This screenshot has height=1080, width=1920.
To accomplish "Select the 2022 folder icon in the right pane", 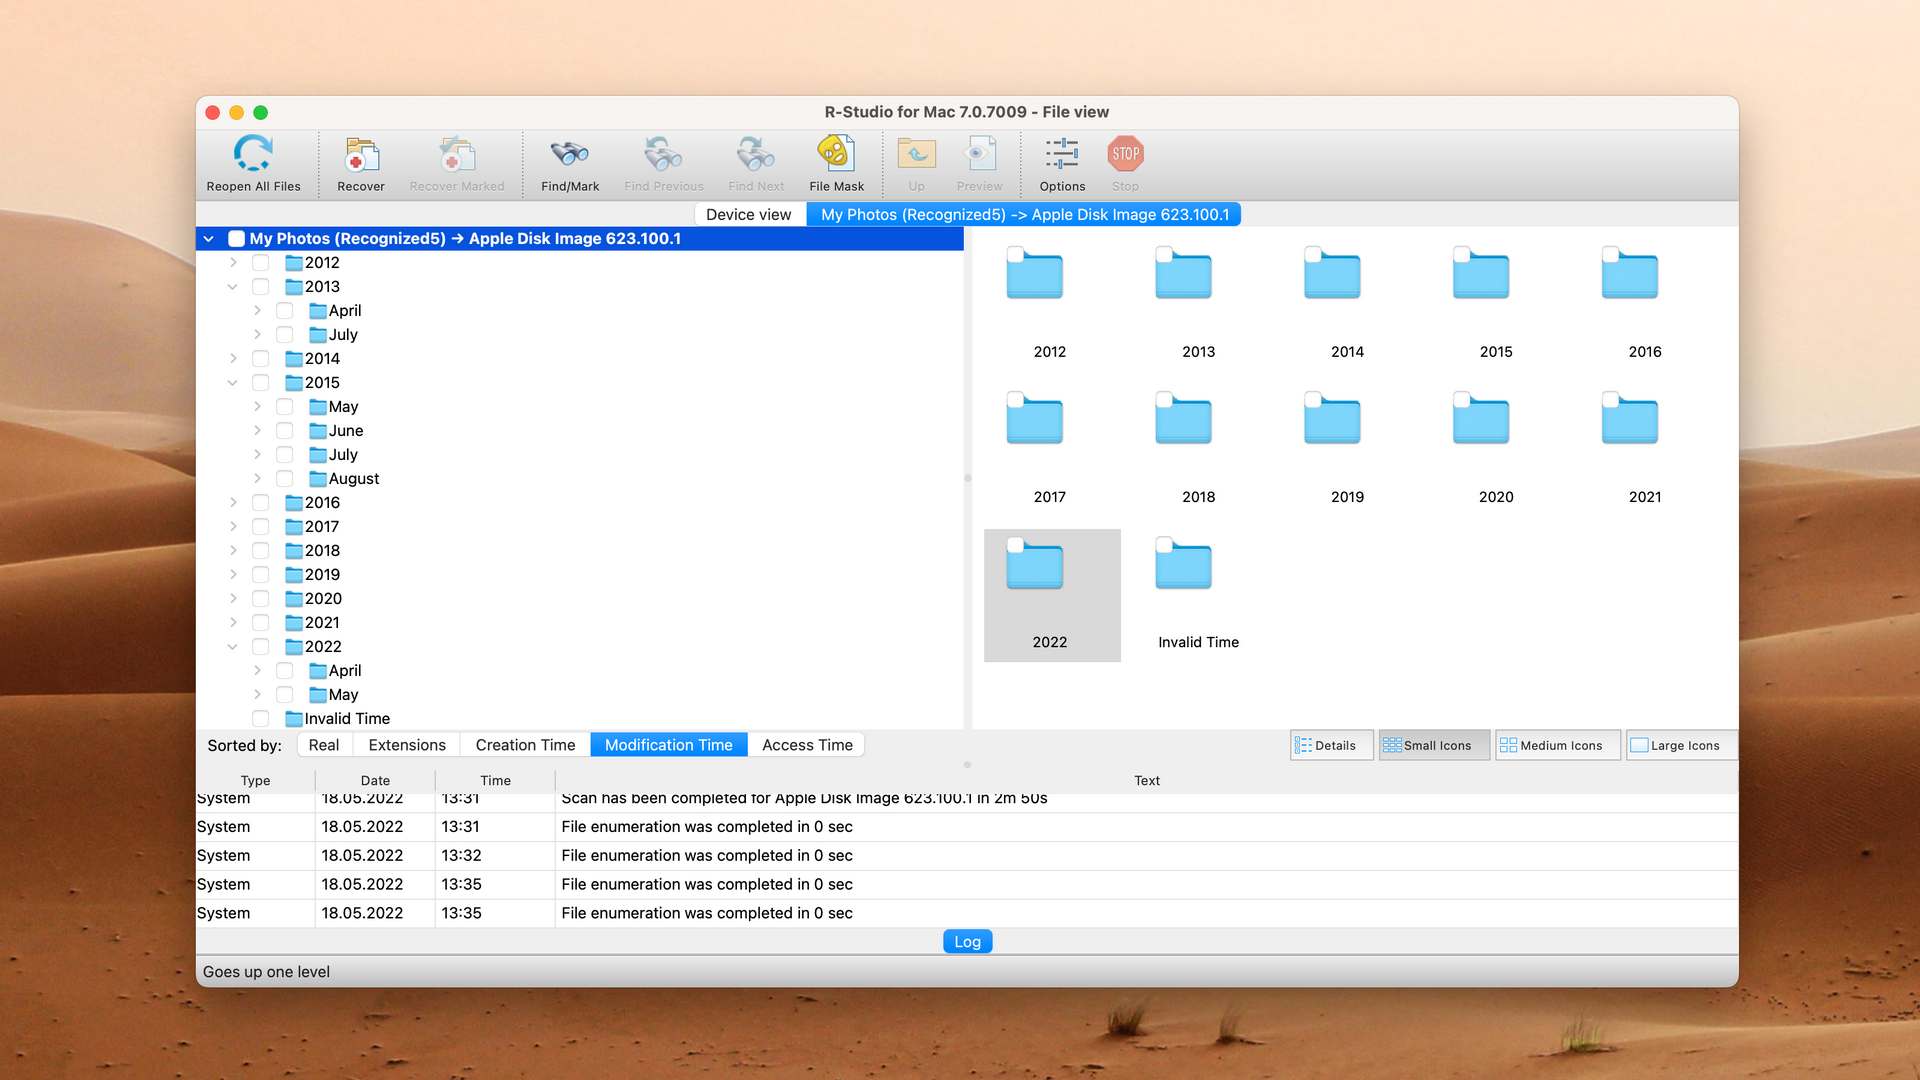I will (x=1034, y=564).
